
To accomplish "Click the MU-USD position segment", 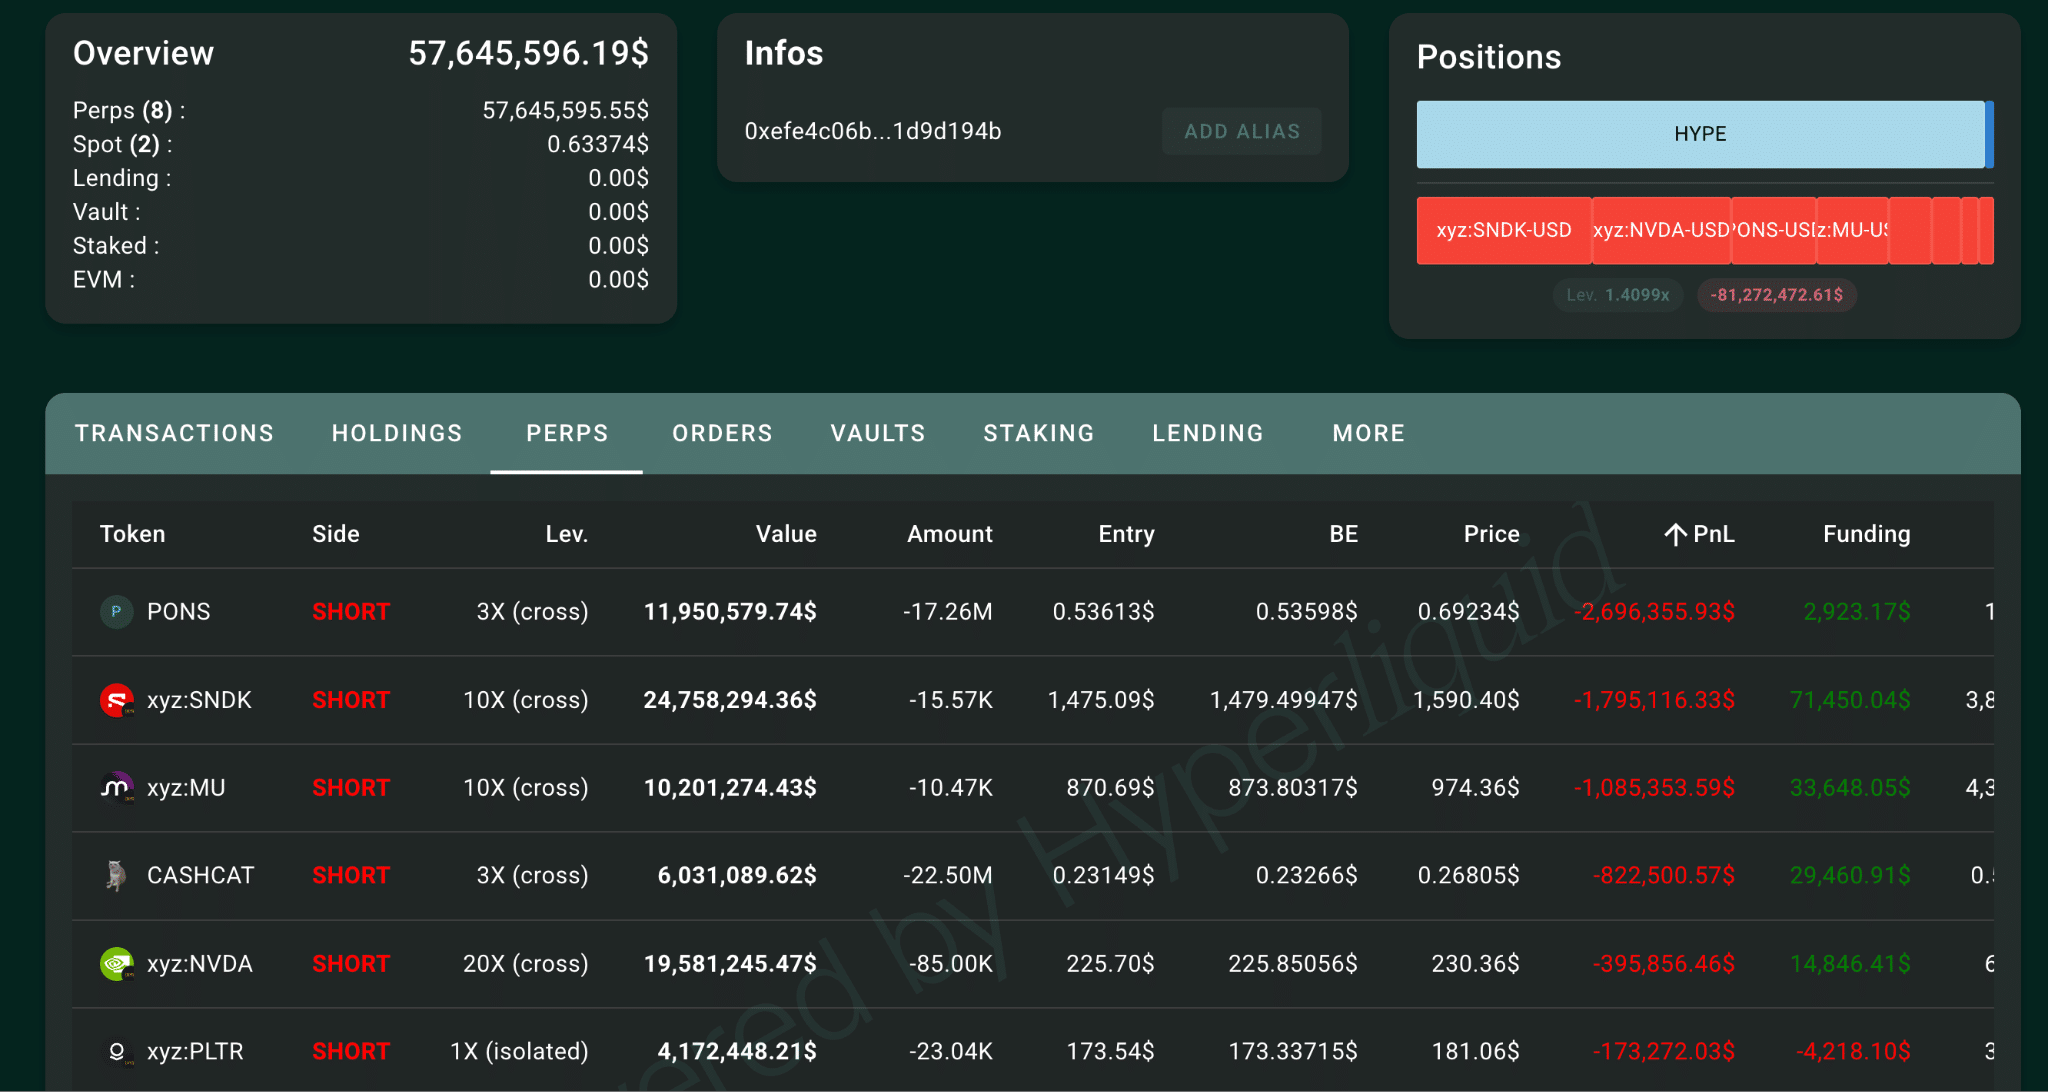I will [1852, 231].
